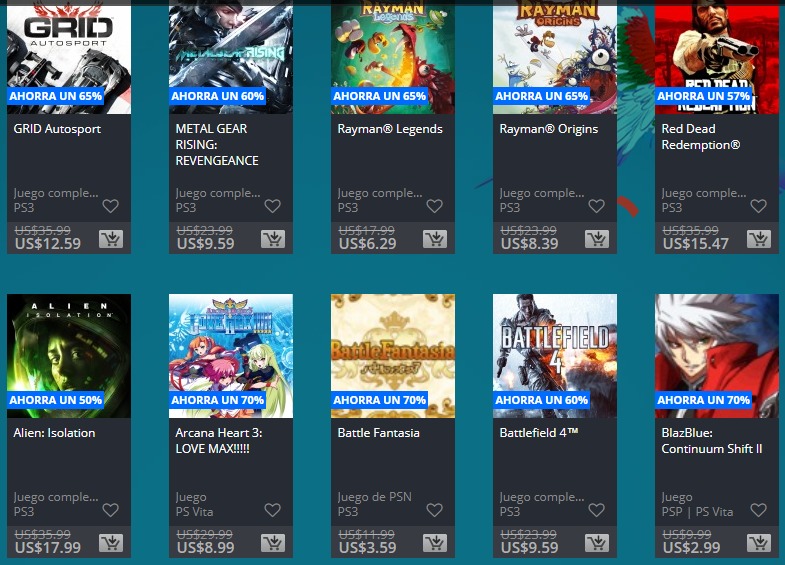Add Alien: Isolation to cart
This screenshot has width=785, height=565.
pyautogui.click(x=111, y=543)
